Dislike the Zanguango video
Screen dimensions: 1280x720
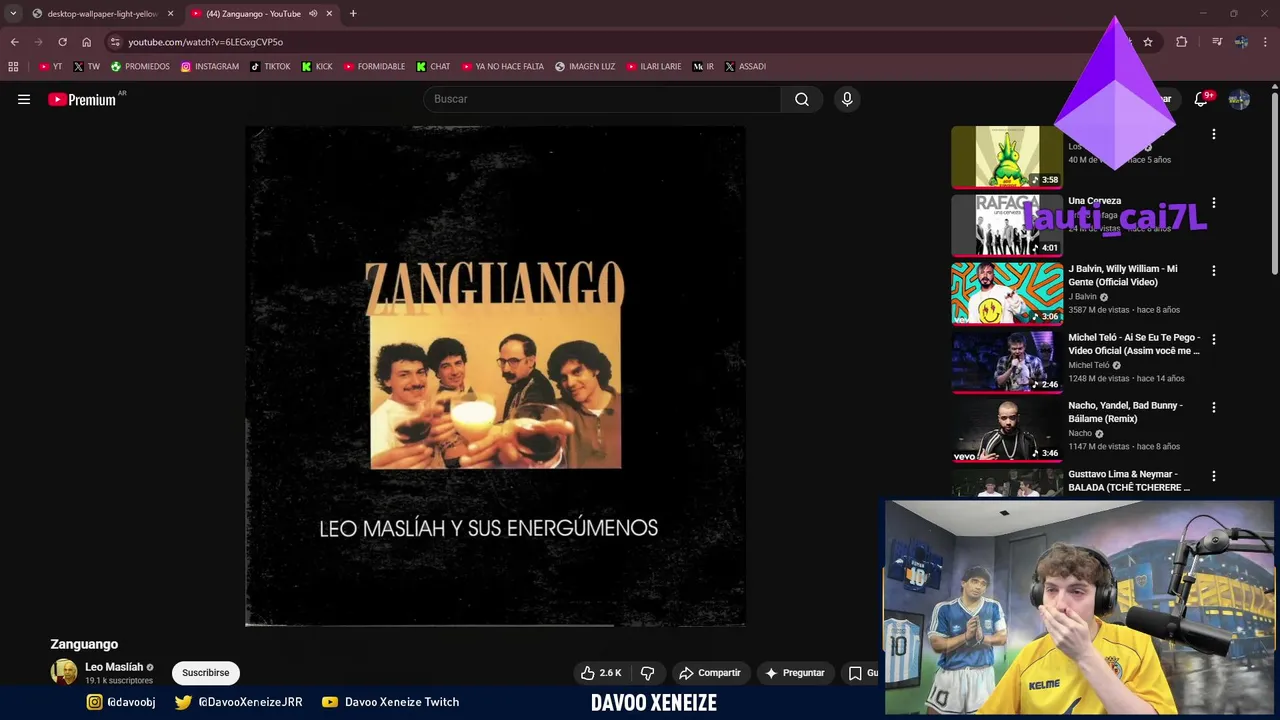647,673
